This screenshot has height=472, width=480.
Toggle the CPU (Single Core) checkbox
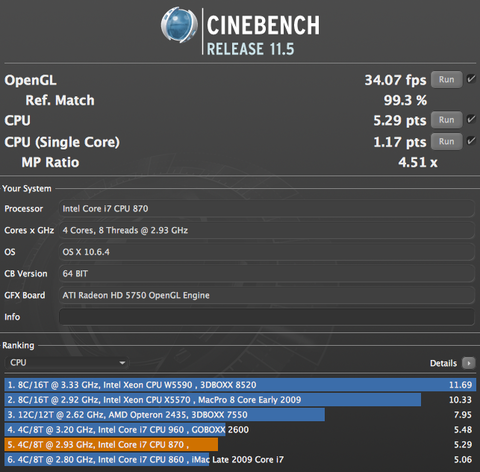tap(471, 141)
